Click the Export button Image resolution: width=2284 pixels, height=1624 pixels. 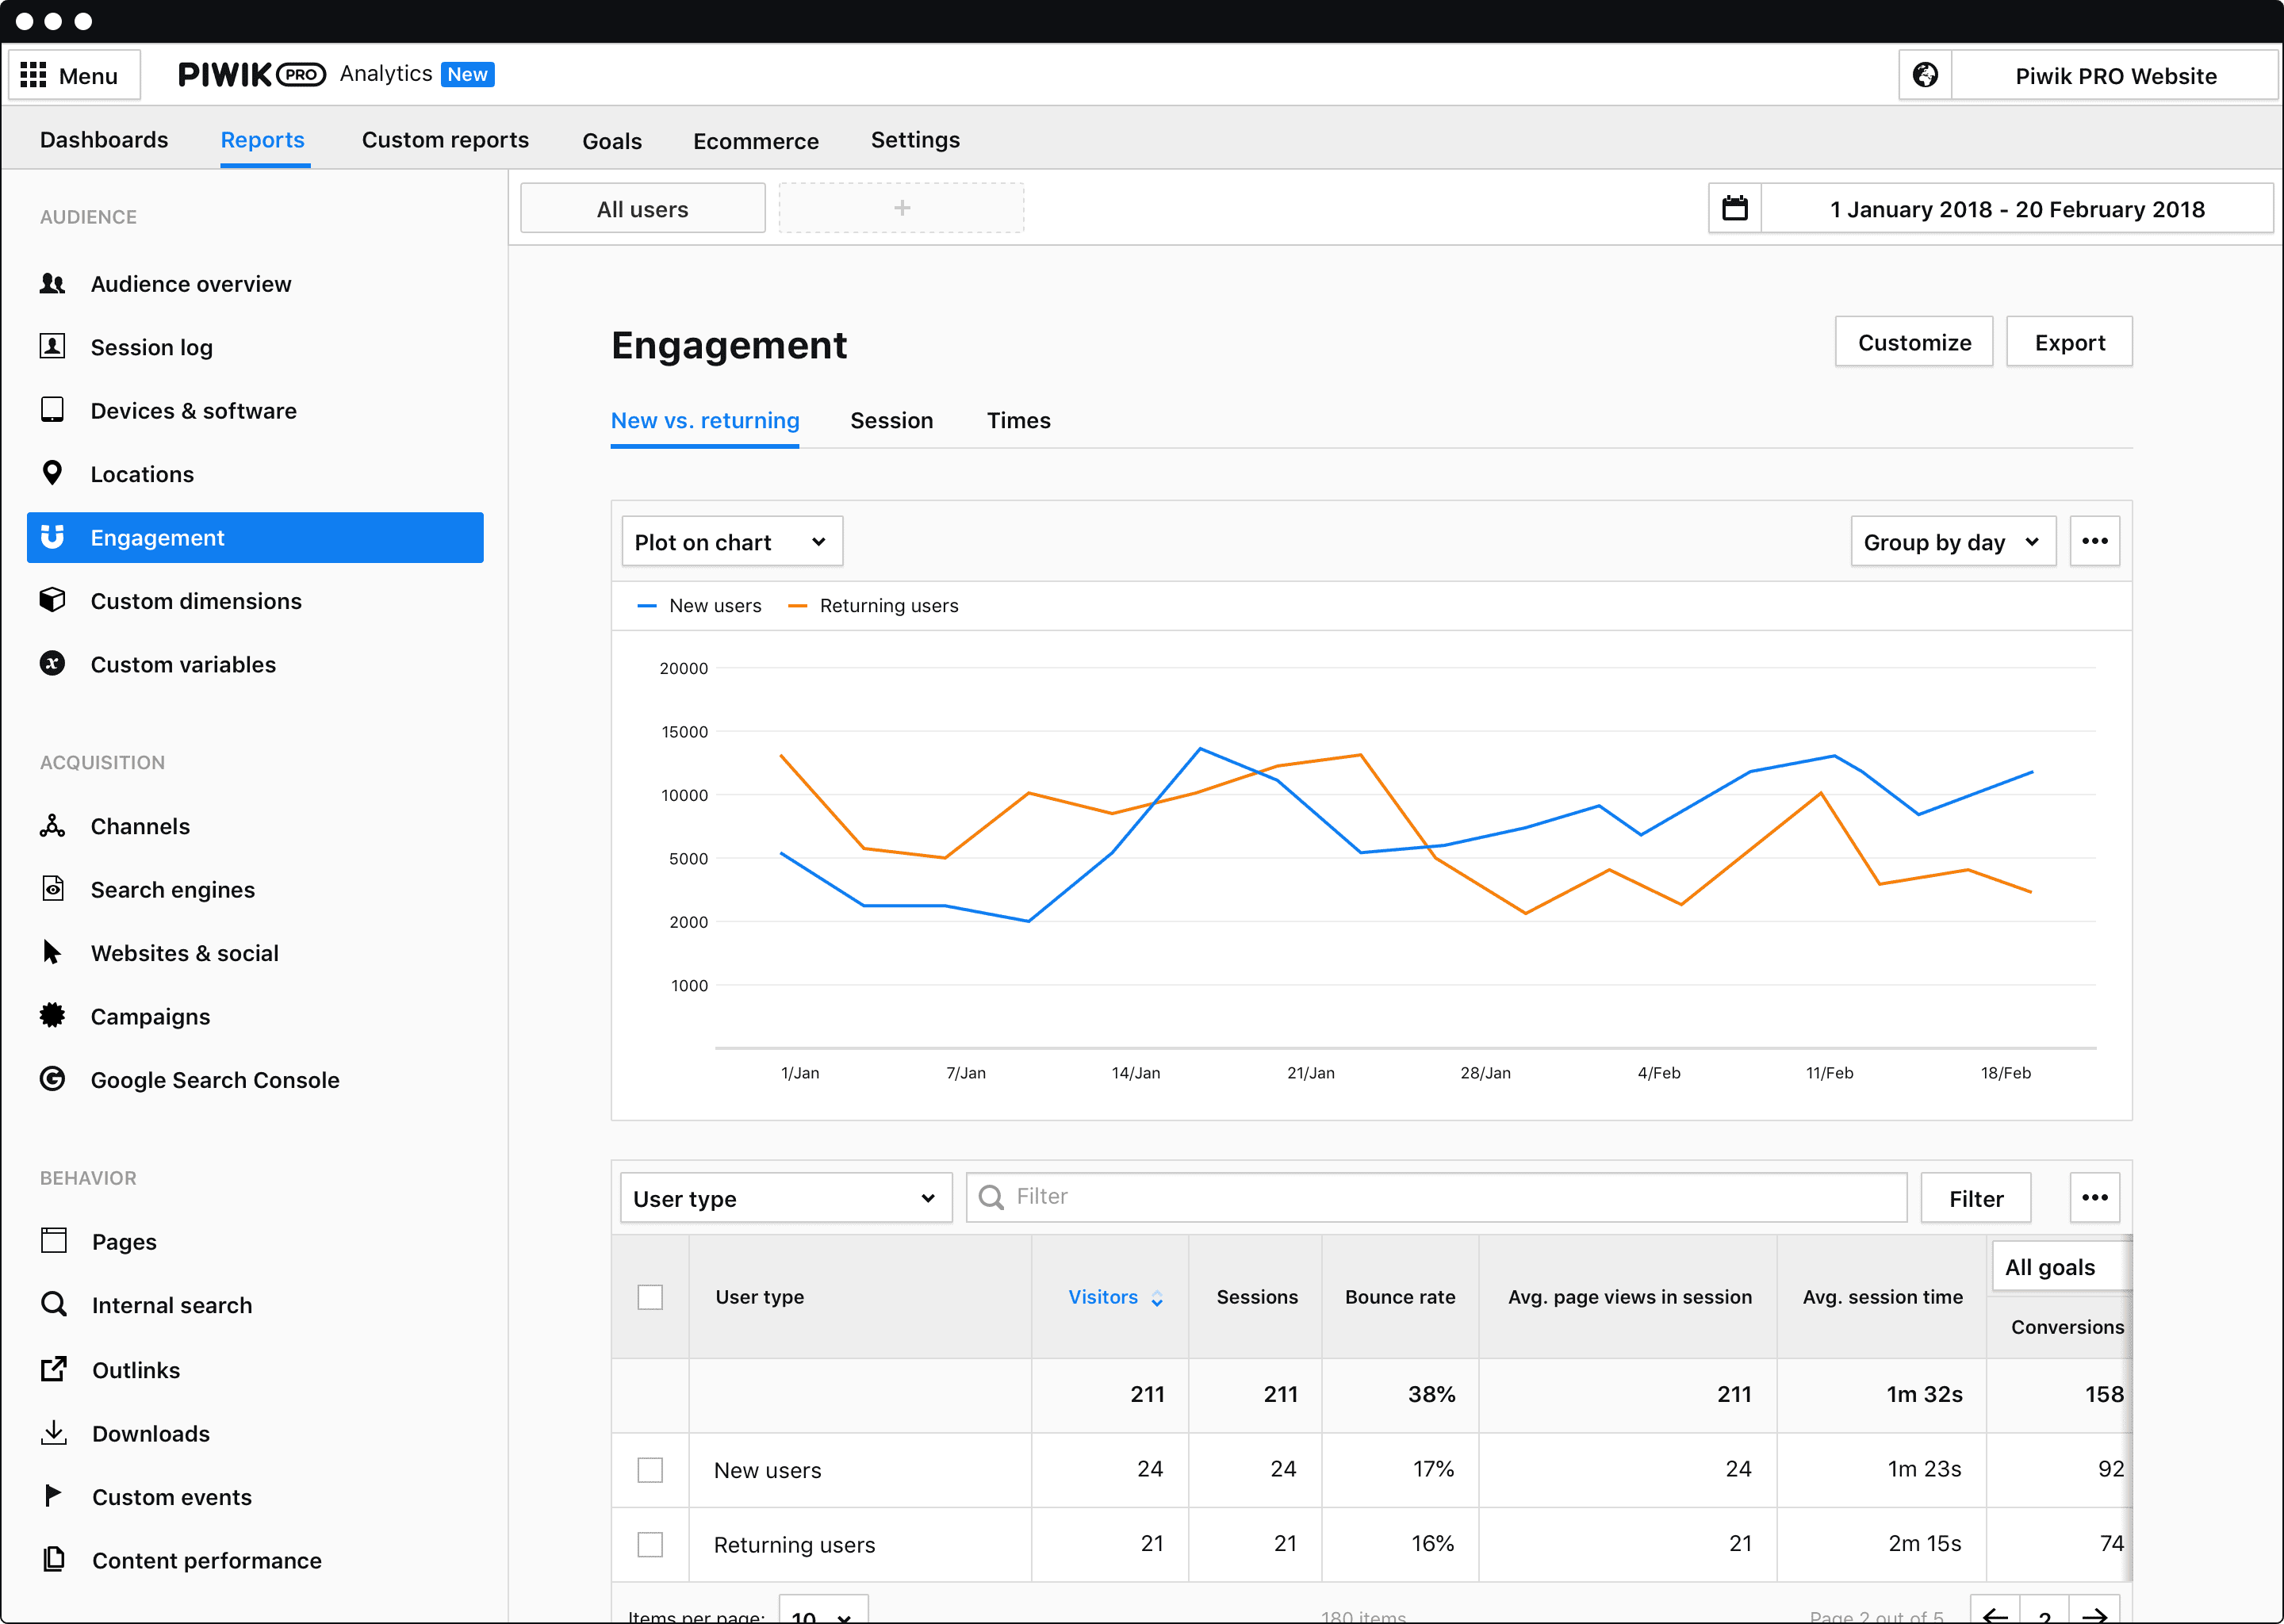coord(2070,341)
